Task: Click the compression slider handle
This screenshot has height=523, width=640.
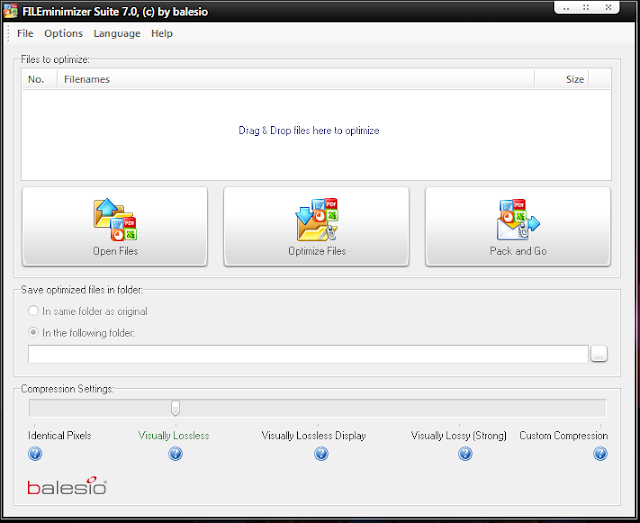Action: (175, 408)
